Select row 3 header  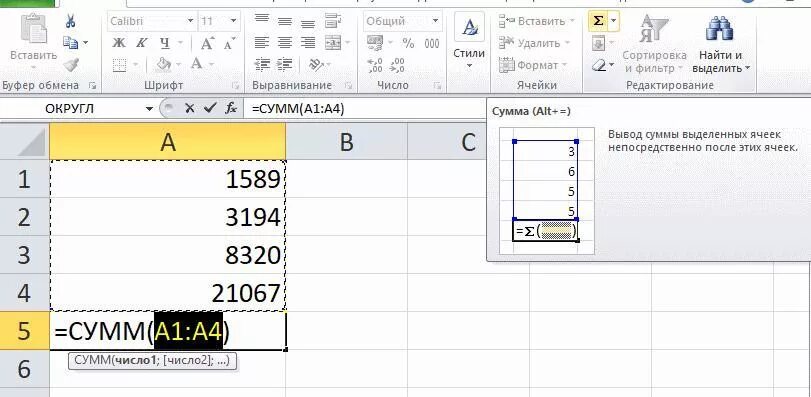point(24,255)
